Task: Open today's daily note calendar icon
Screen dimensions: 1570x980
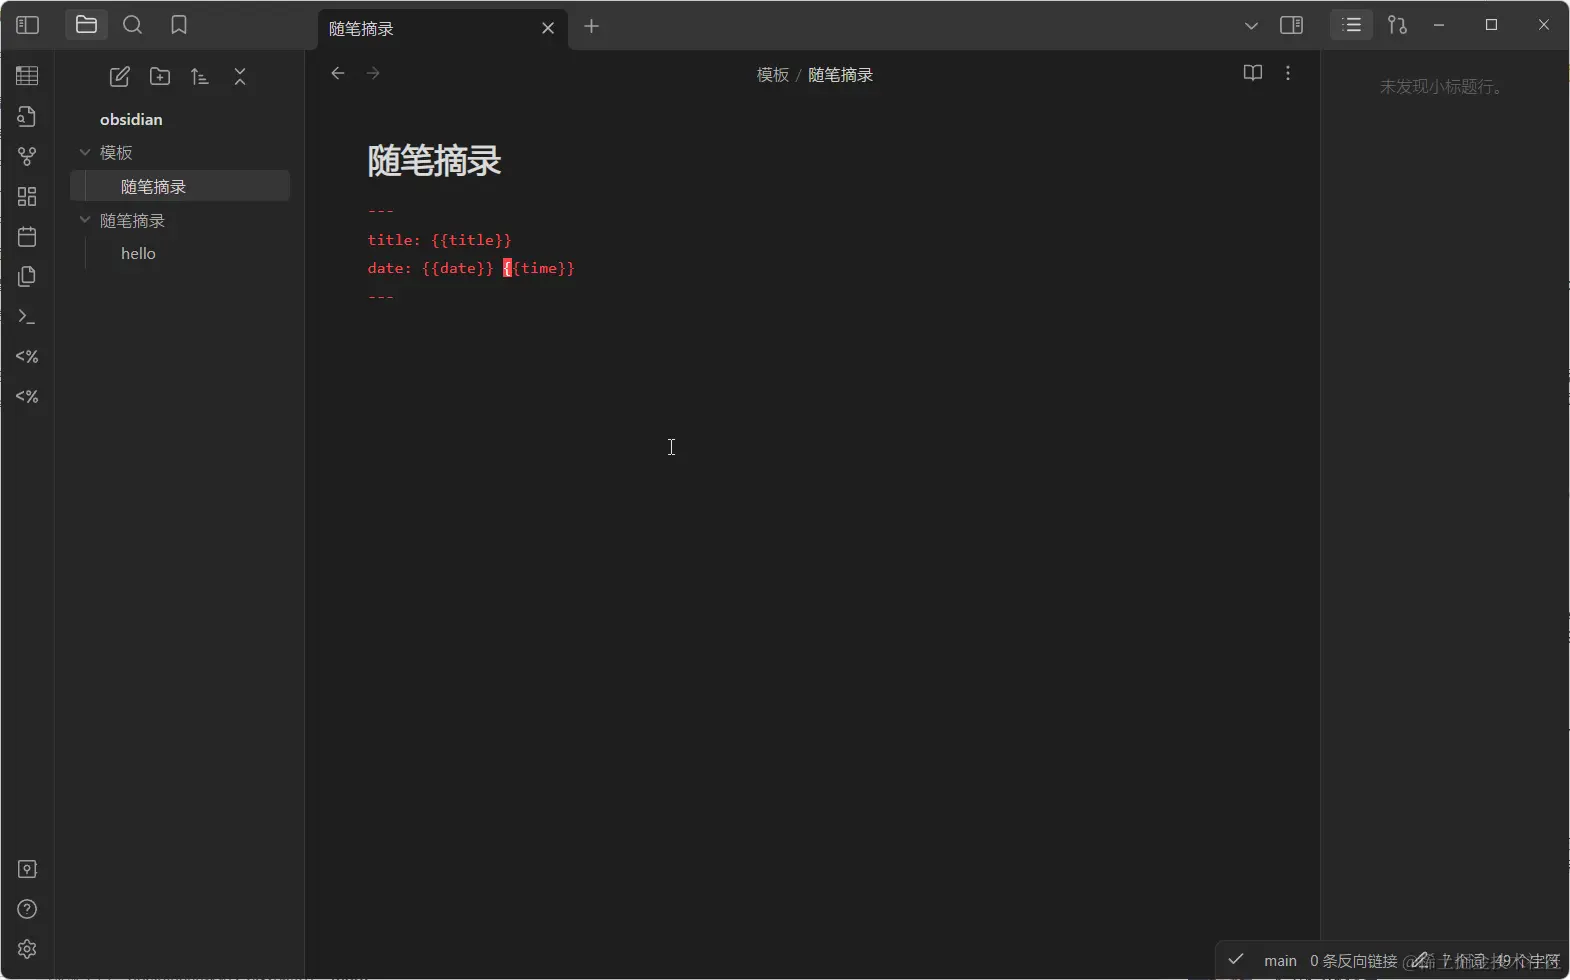Action: click(x=27, y=236)
